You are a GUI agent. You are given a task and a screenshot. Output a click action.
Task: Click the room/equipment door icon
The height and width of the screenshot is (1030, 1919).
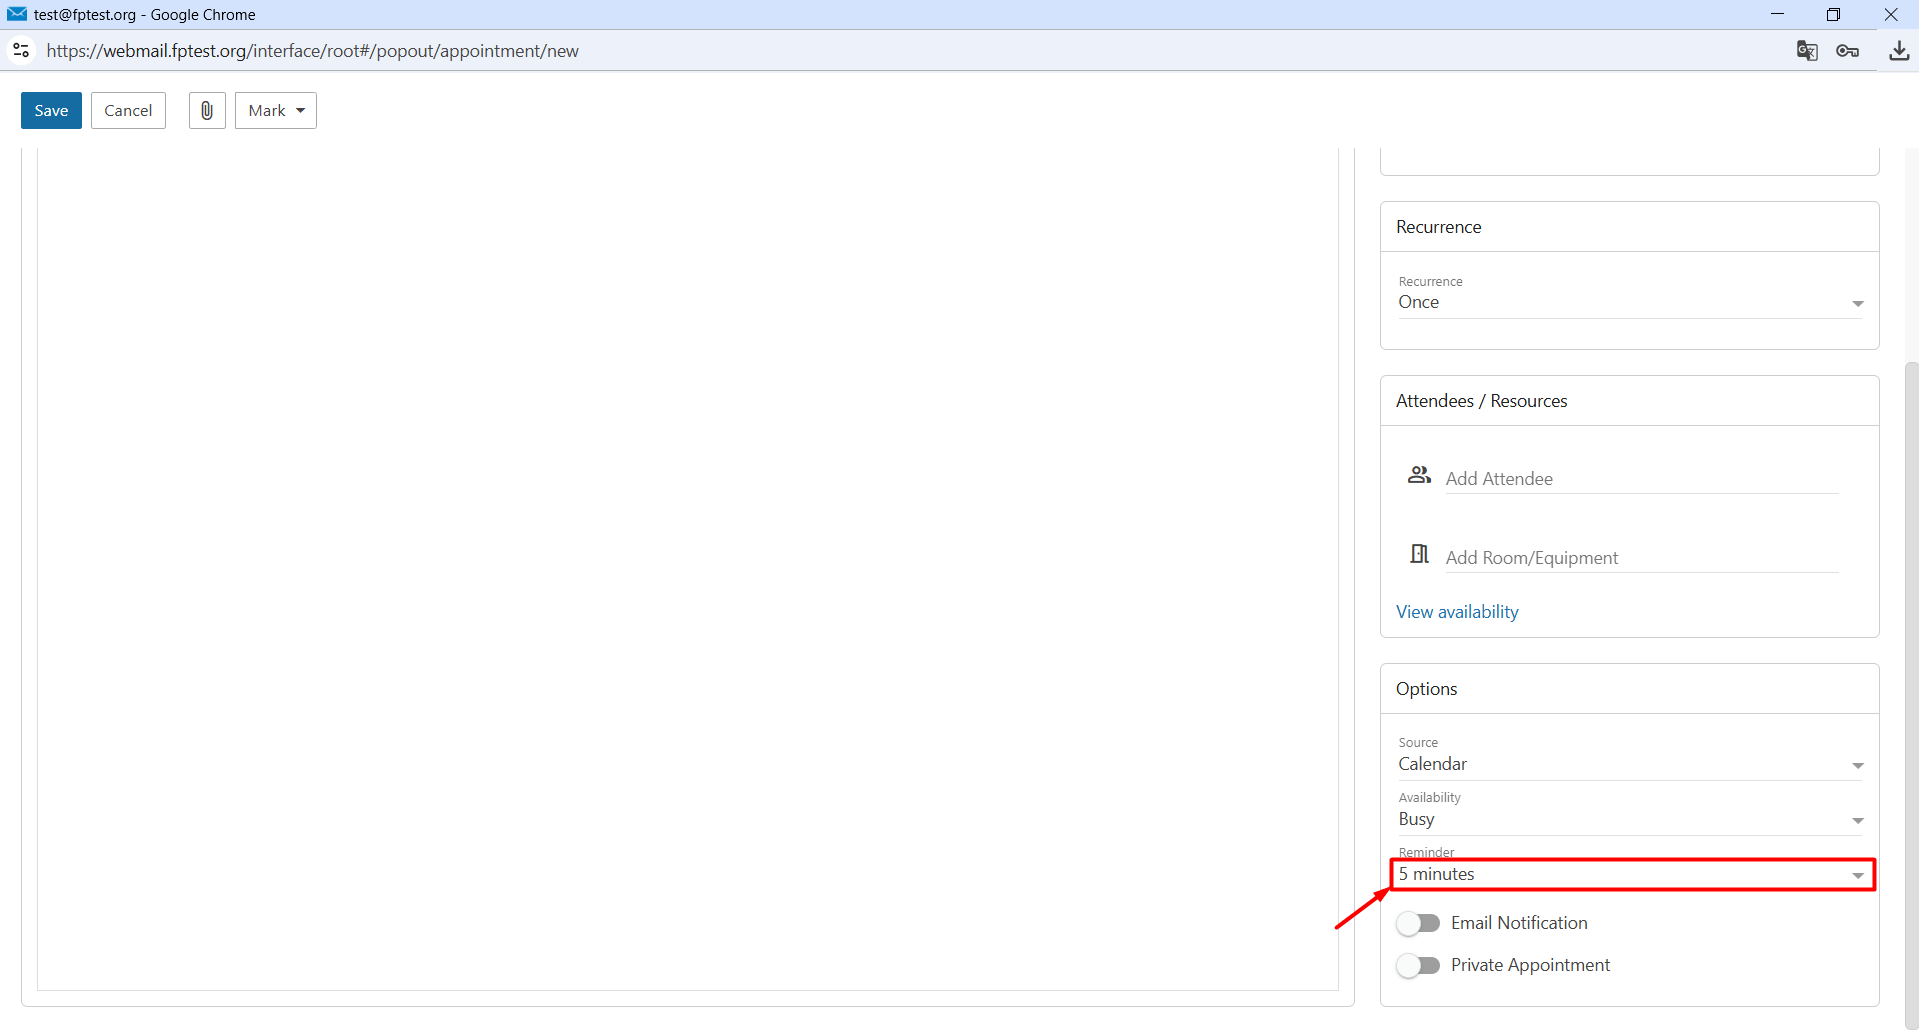tap(1419, 554)
